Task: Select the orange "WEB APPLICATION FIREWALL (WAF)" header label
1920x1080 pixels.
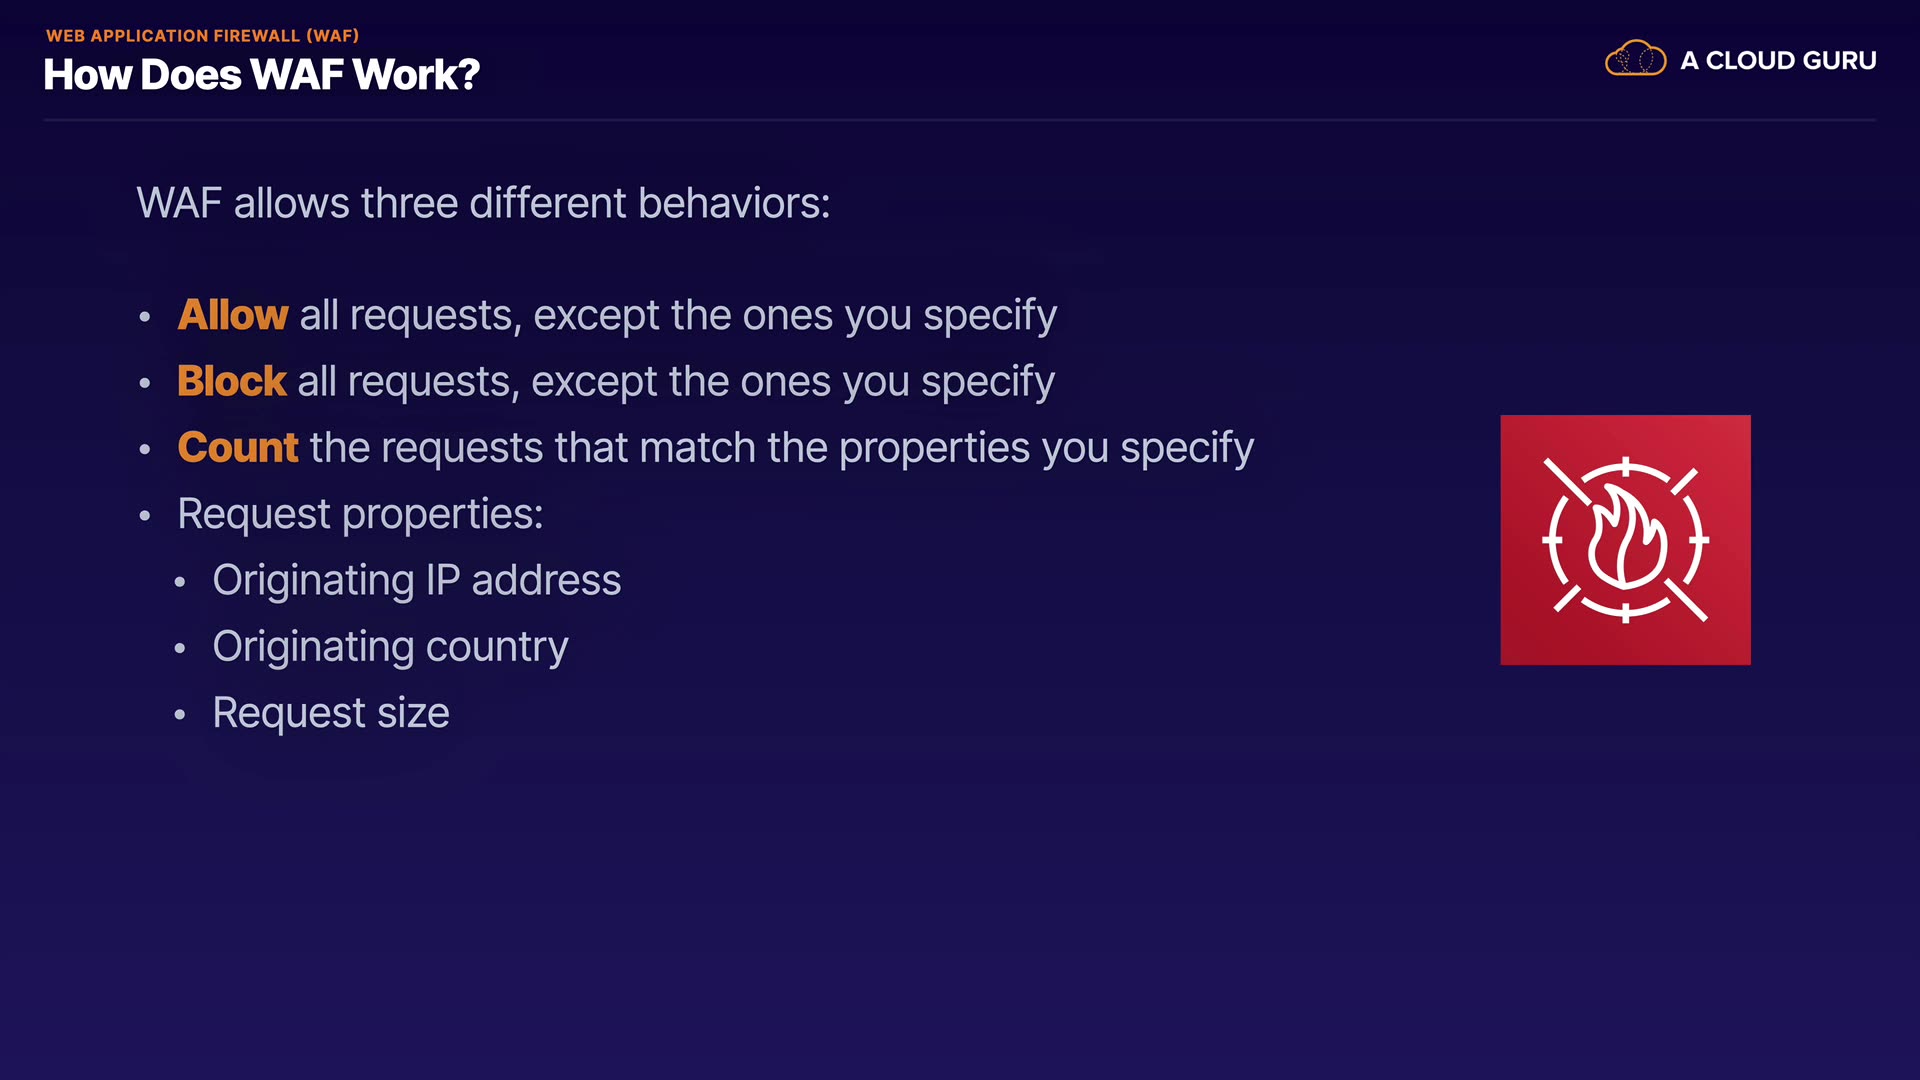Action: 202,36
